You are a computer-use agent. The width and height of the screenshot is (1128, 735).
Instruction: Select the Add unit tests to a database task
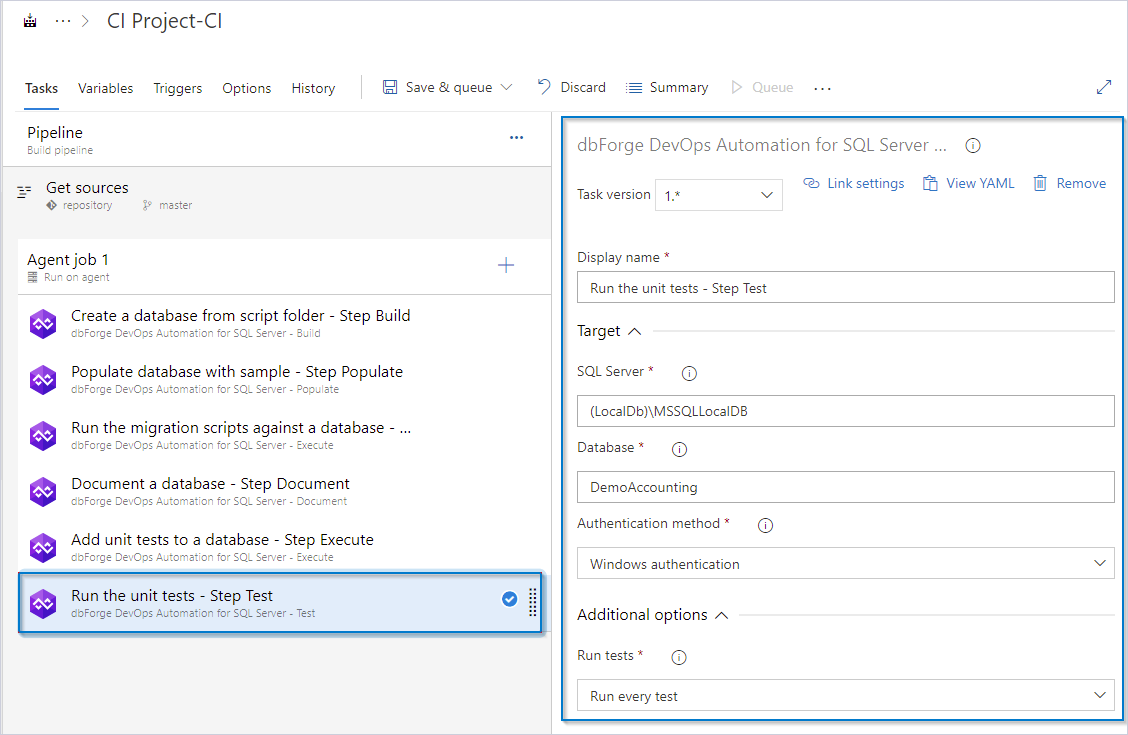point(283,547)
